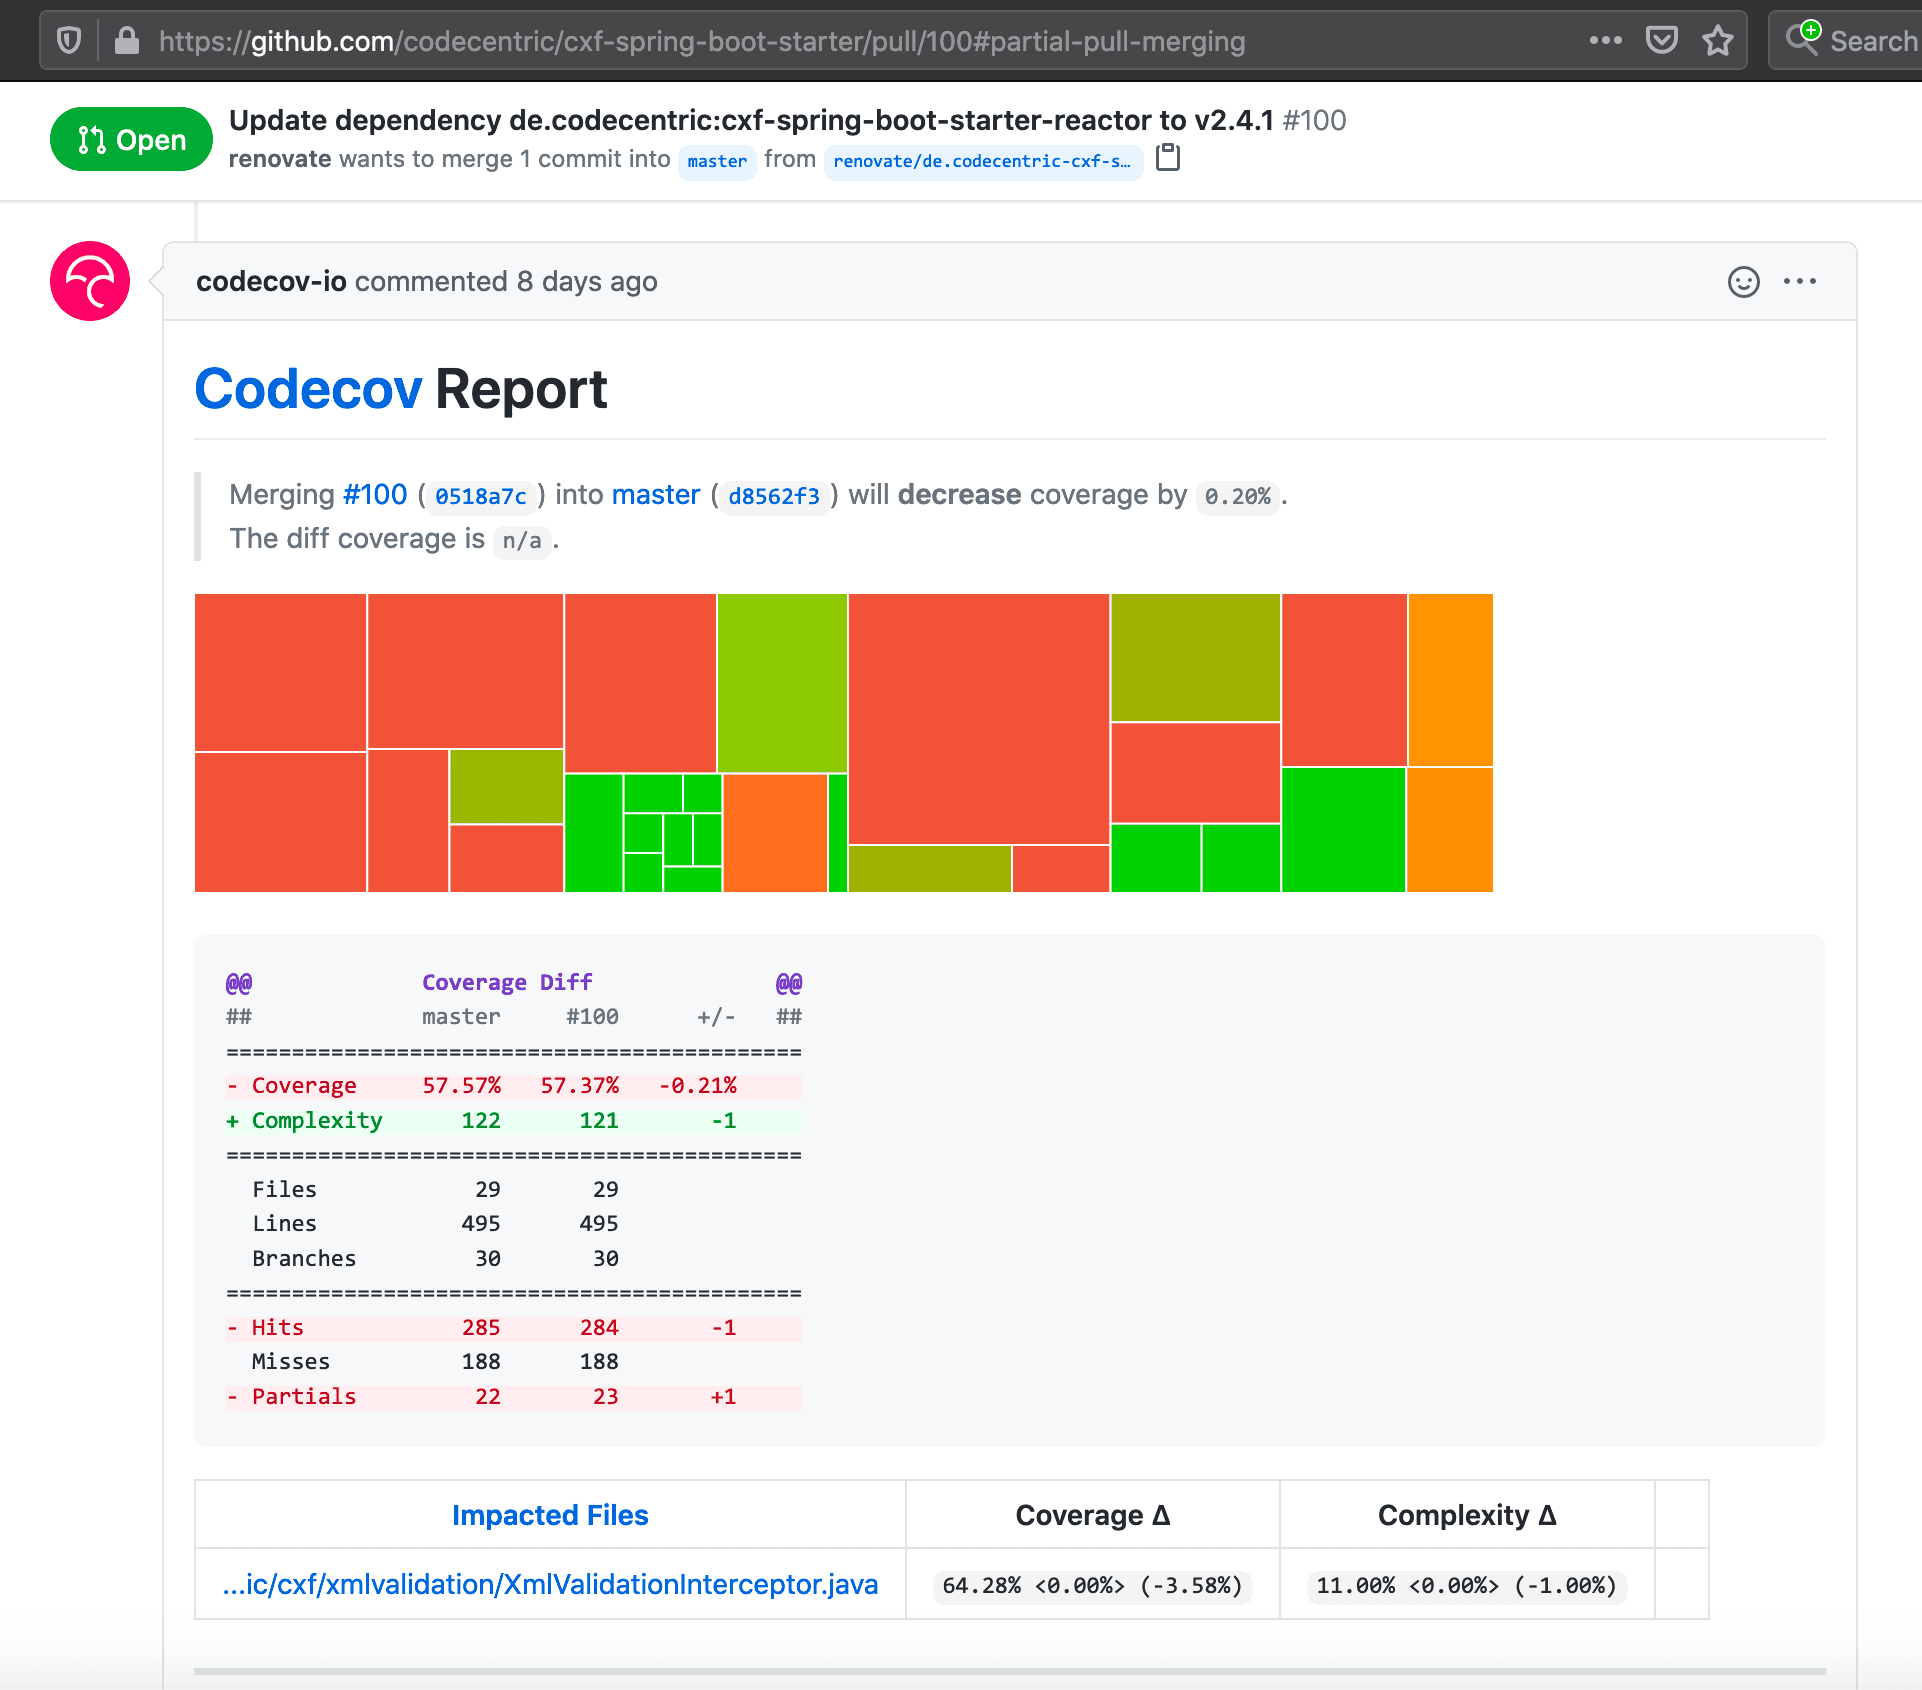Open commit d8562f3 link
Viewport: 1922px width, 1690px height.
coord(773,496)
